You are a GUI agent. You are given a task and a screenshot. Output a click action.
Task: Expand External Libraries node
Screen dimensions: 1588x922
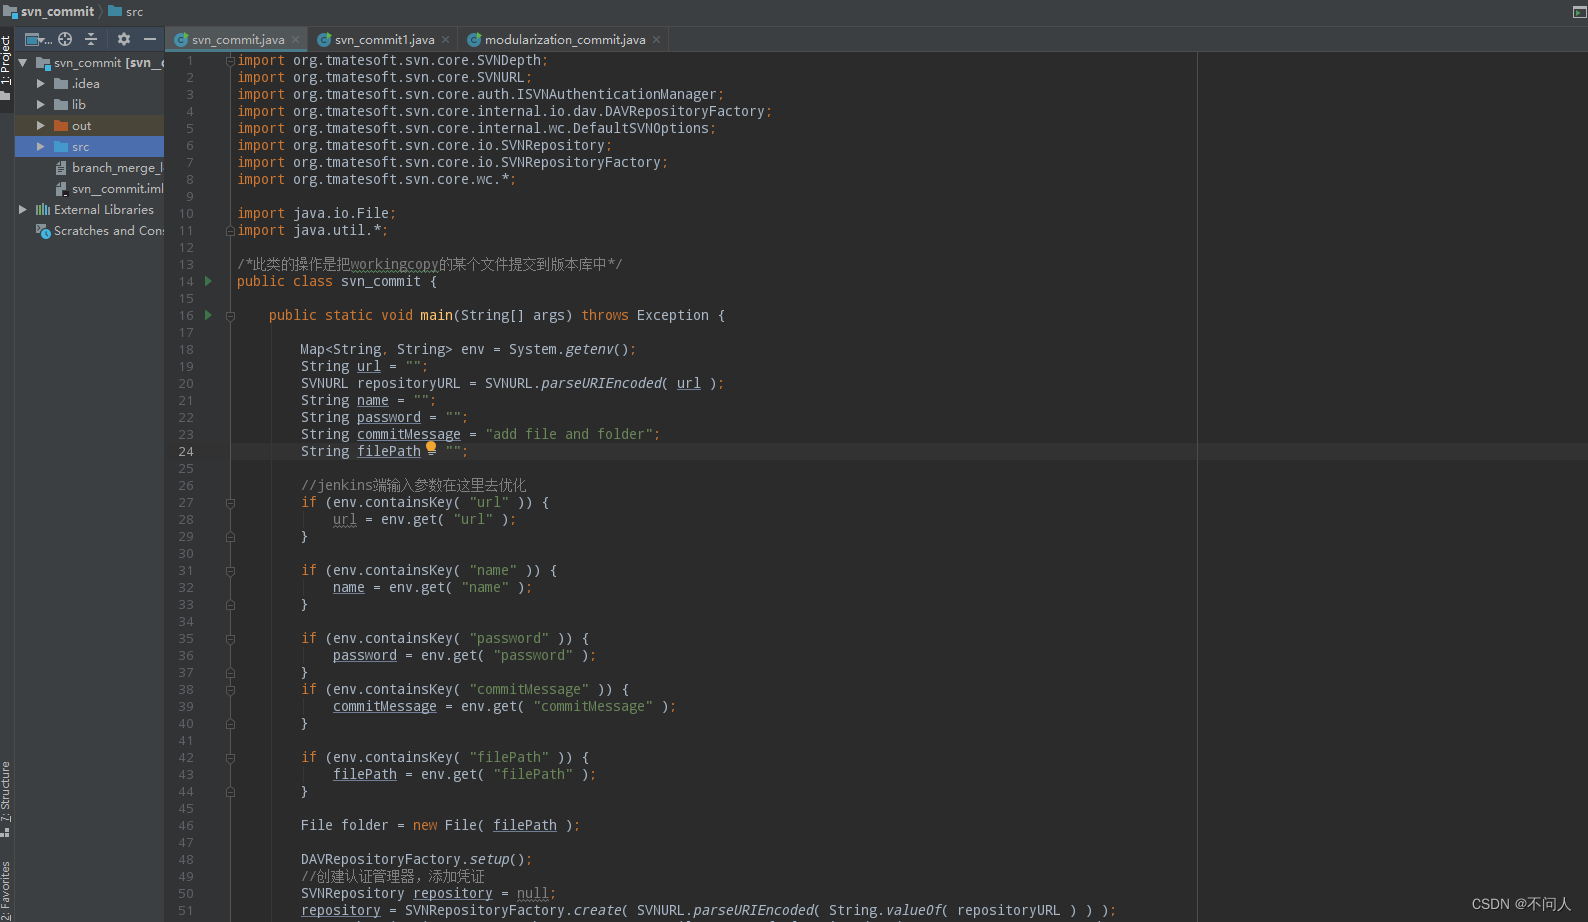(22, 209)
